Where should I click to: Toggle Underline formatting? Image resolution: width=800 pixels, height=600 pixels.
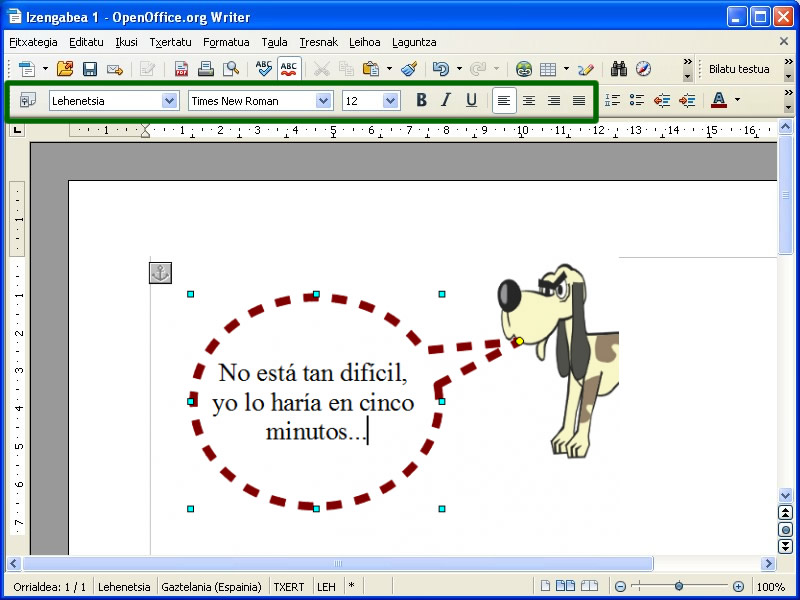click(471, 100)
